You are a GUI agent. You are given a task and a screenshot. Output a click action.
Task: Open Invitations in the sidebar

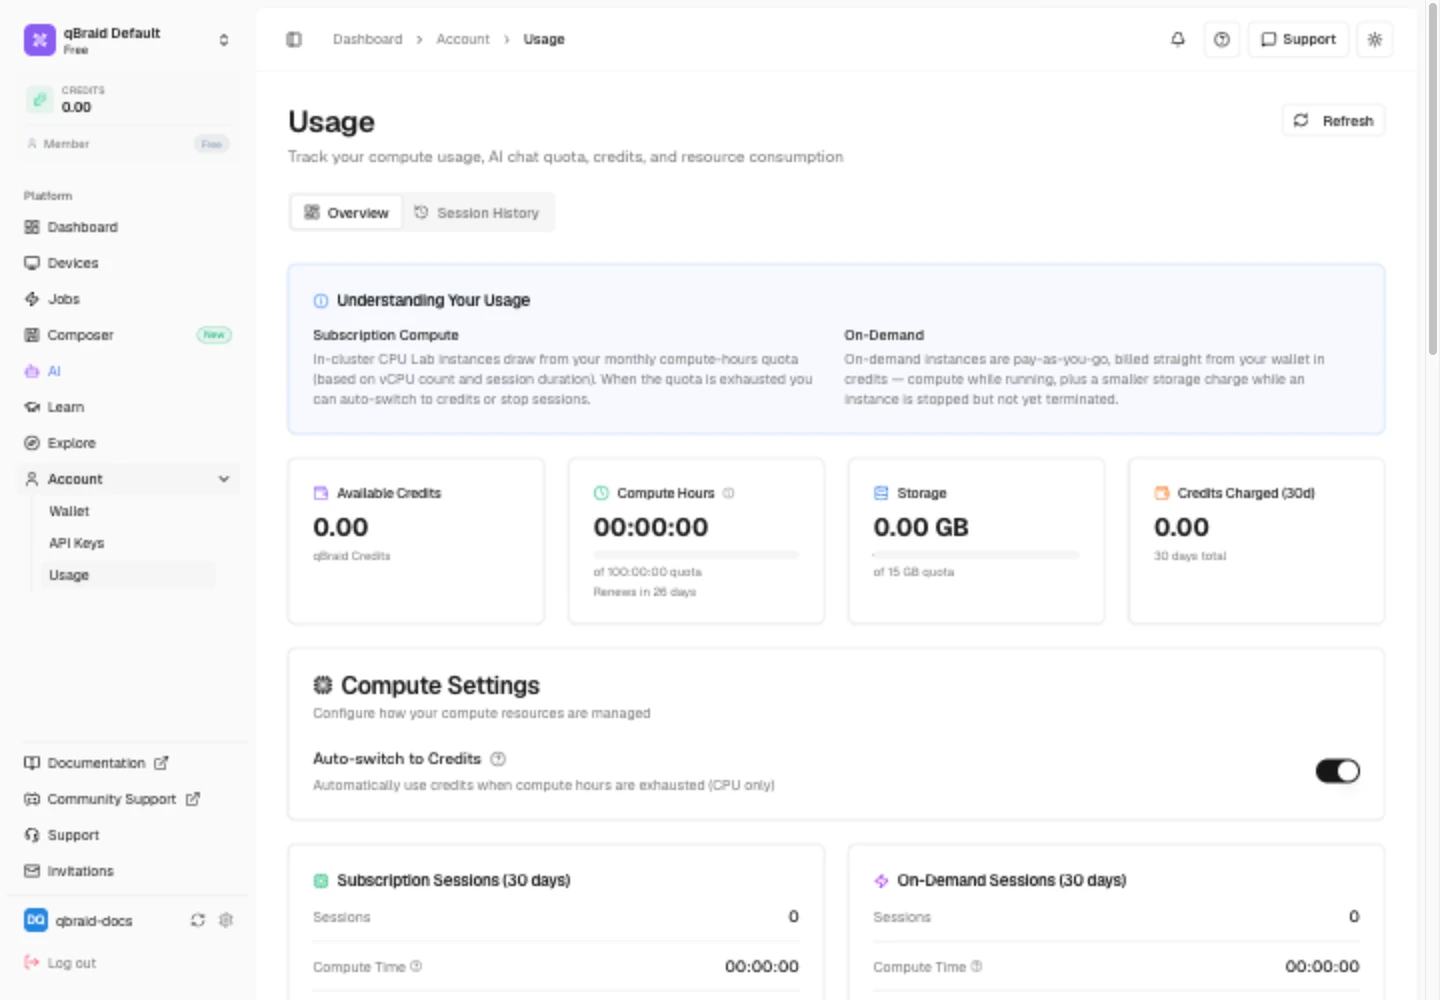point(127,871)
